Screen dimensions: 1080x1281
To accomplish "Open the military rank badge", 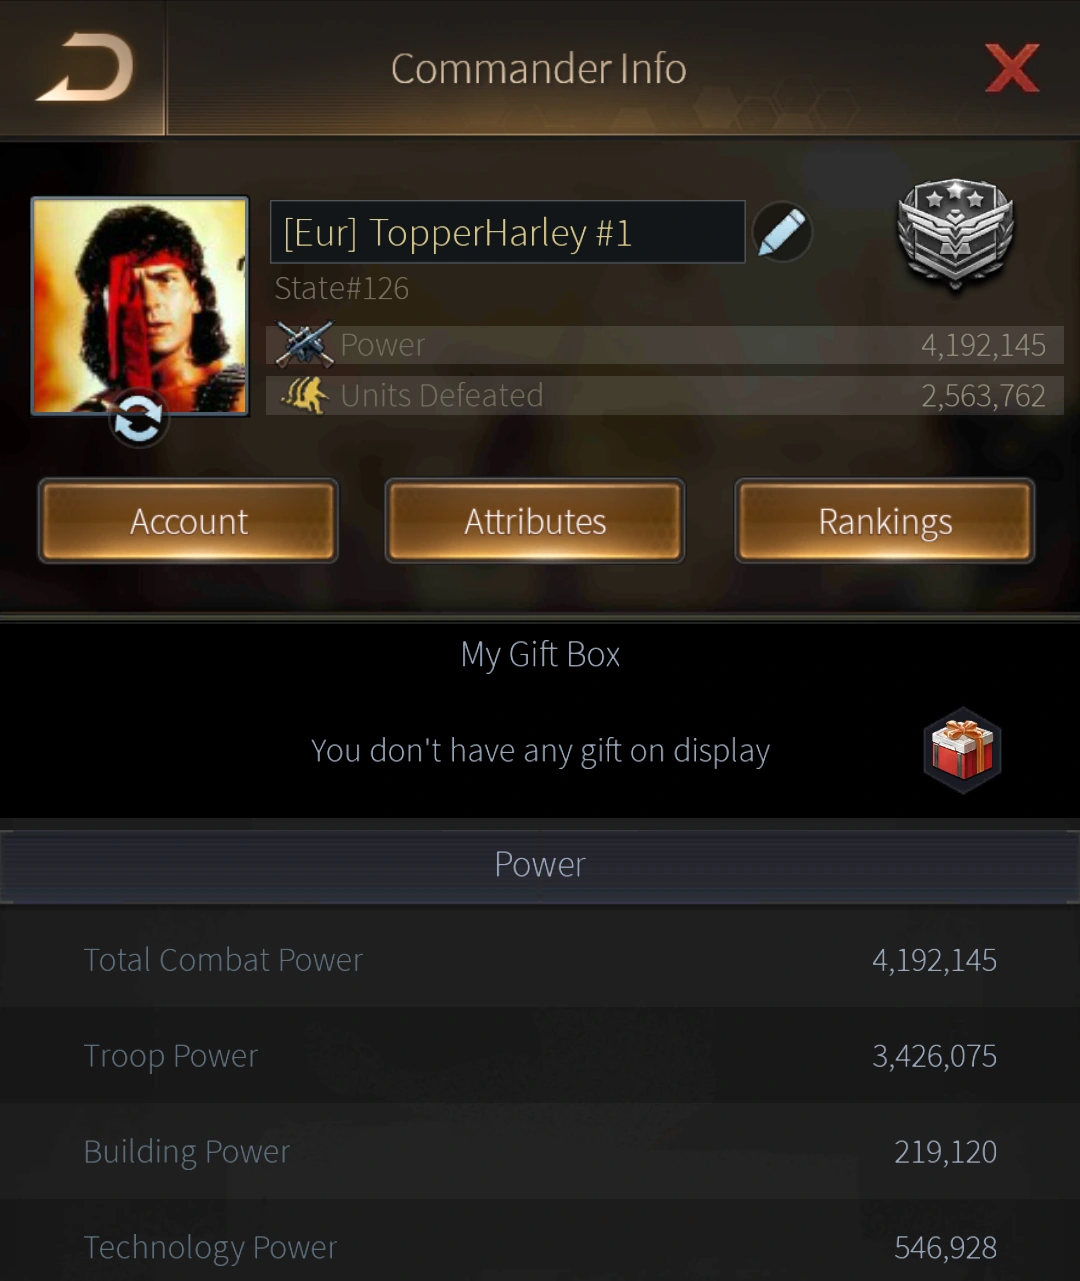I will click(956, 234).
